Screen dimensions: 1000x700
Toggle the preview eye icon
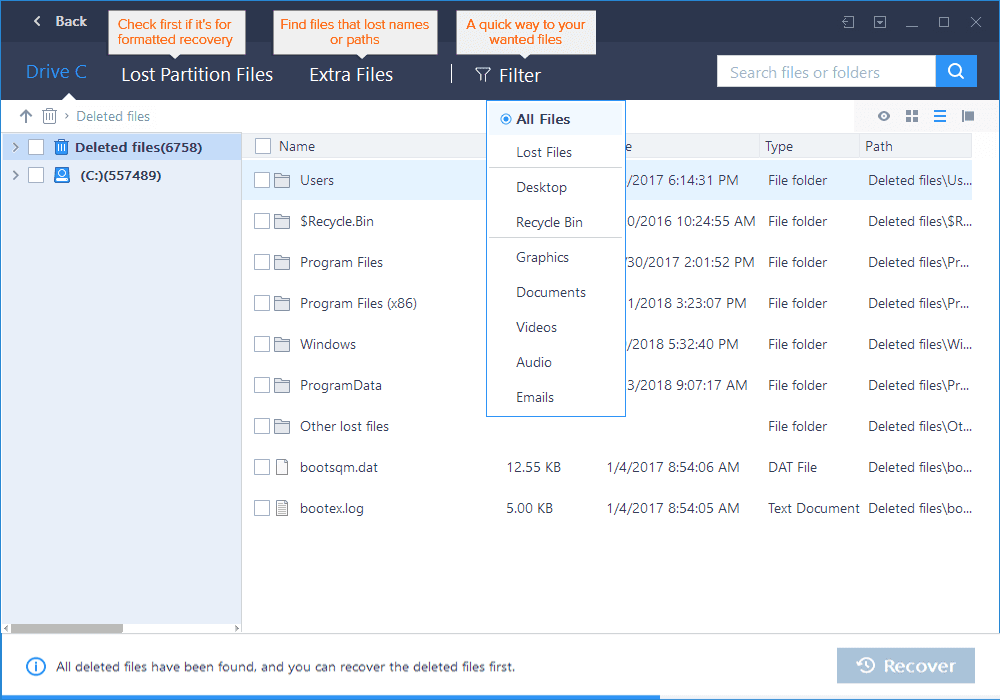(884, 116)
